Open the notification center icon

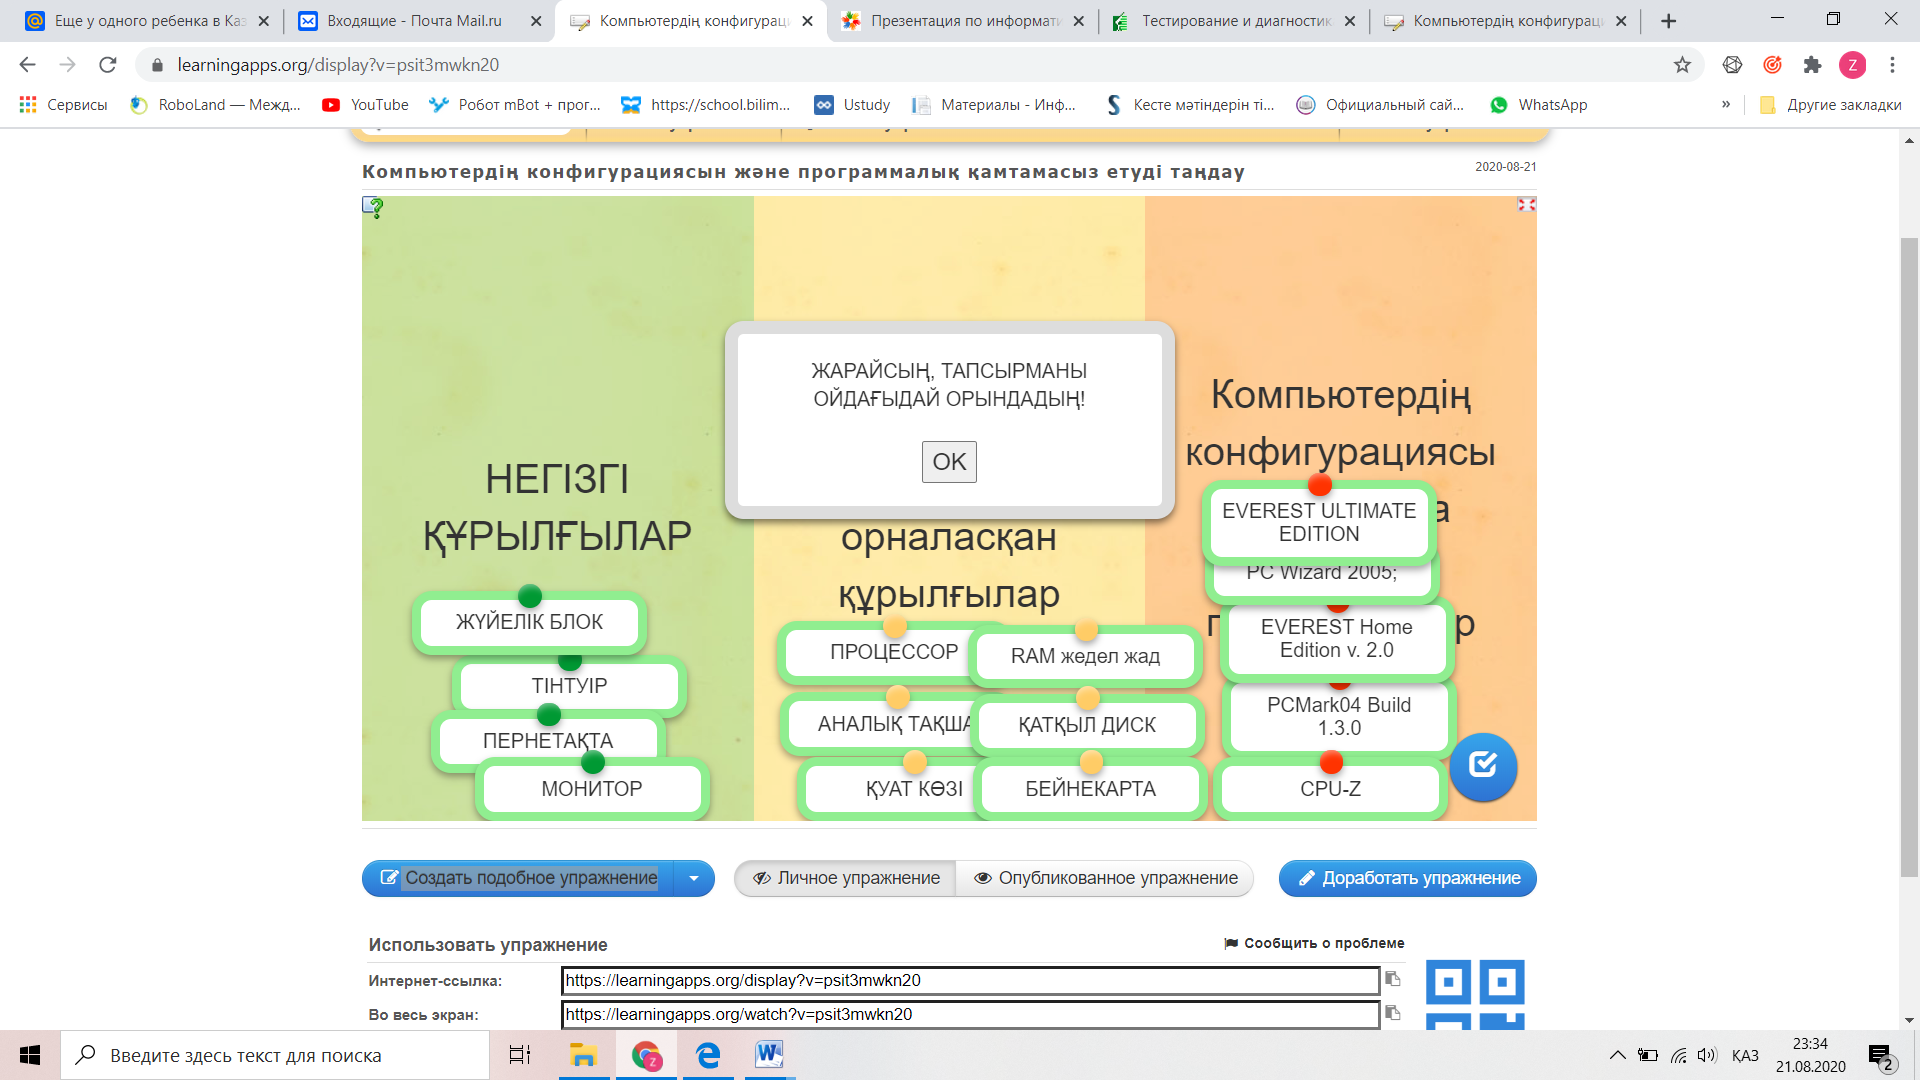[1880, 1056]
